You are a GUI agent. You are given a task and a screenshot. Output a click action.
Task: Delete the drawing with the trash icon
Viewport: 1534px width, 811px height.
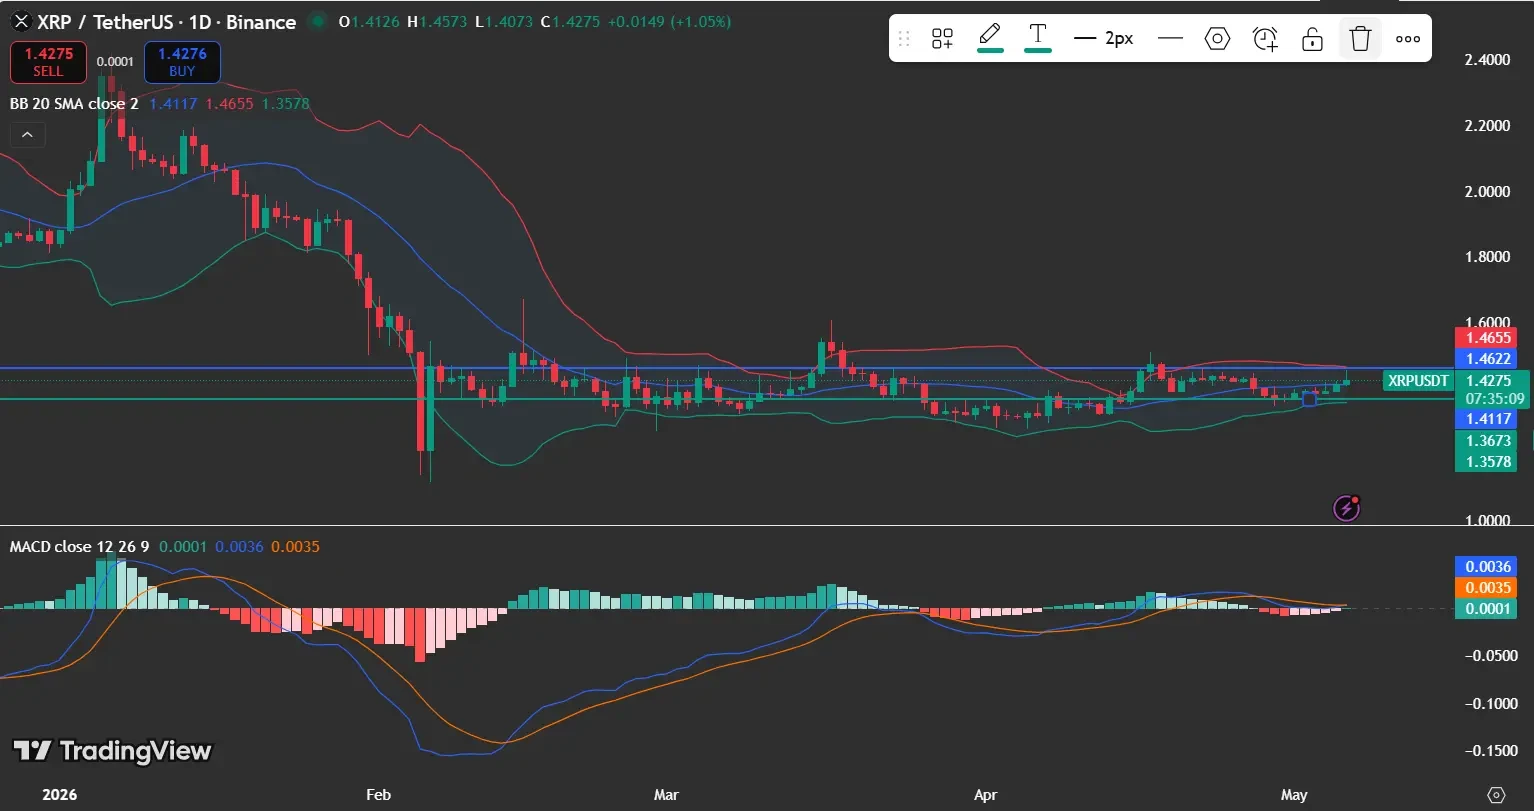point(1360,39)
